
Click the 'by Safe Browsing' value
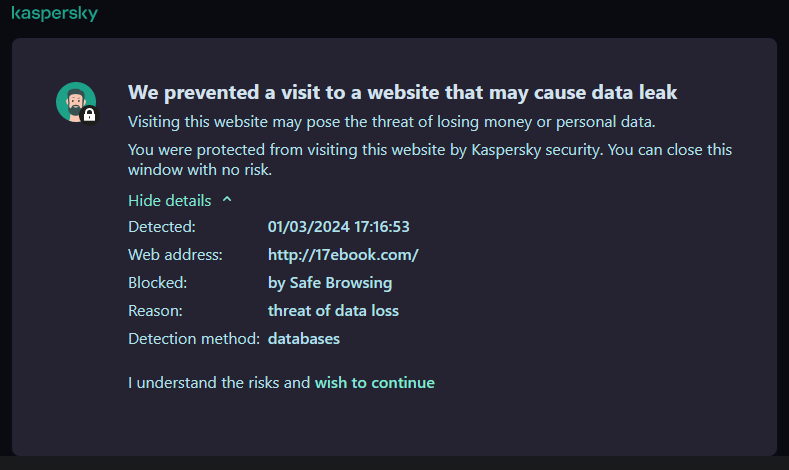330,283
